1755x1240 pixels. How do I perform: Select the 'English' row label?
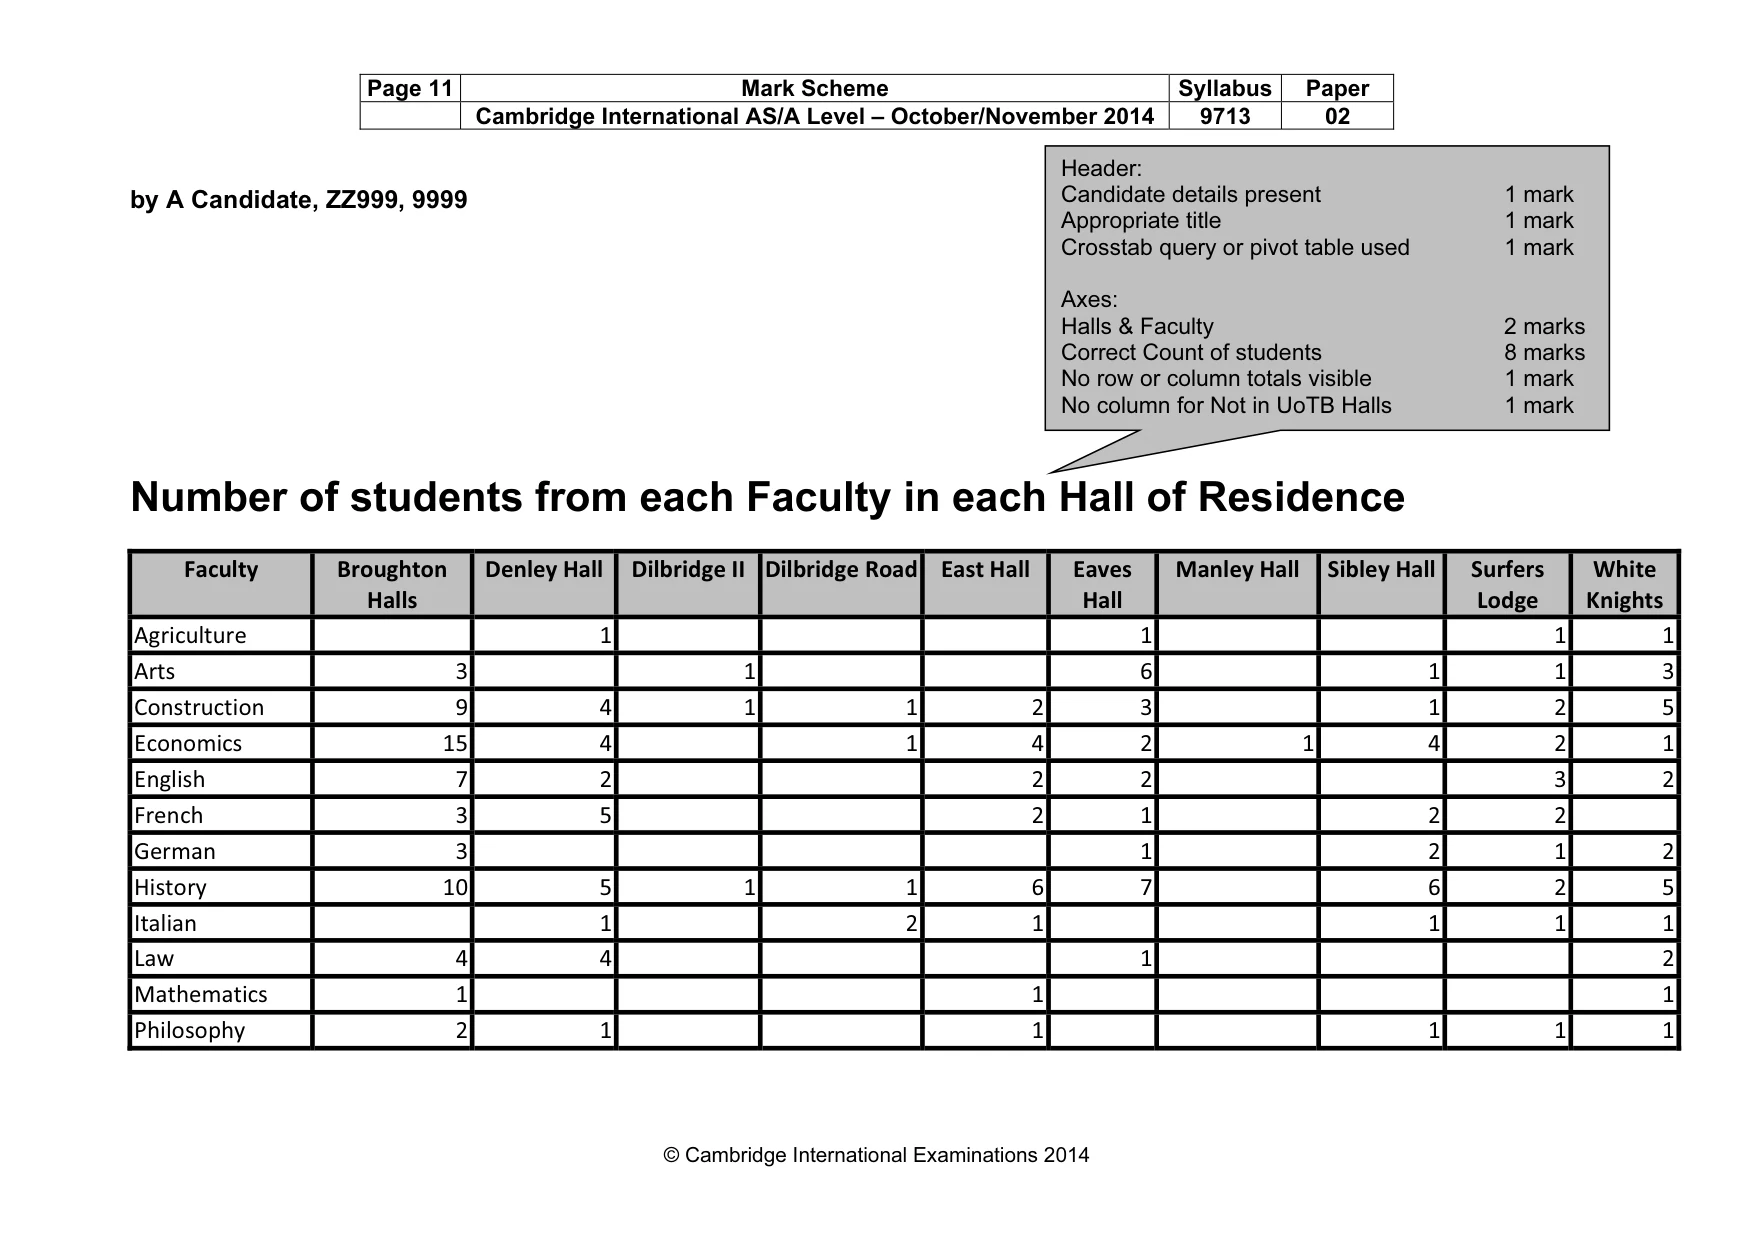pos(169,780)
